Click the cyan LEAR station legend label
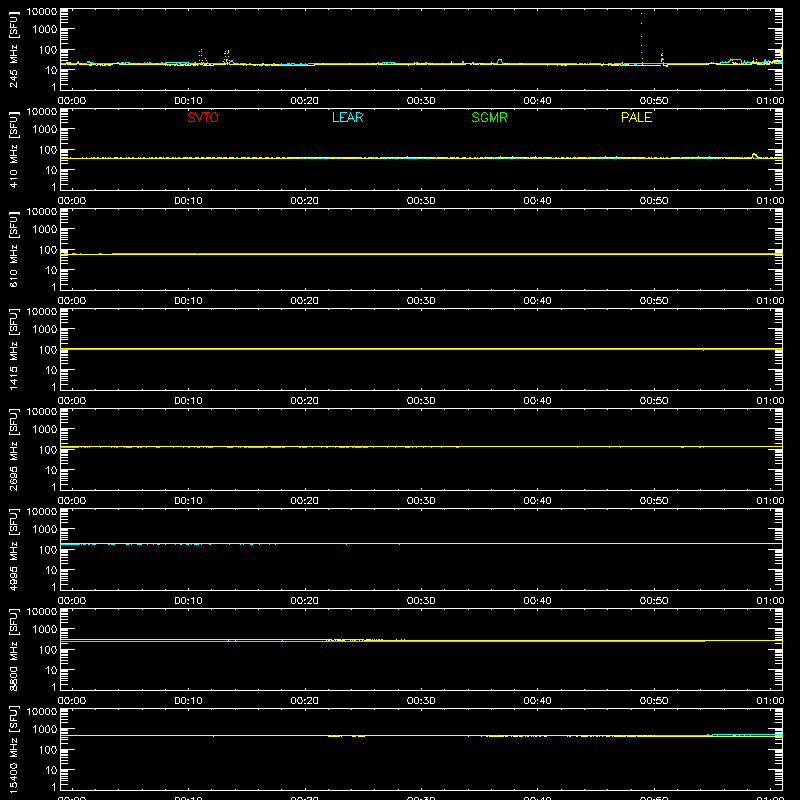The height and width of the screenshot is (800, 800). [347, 117]
